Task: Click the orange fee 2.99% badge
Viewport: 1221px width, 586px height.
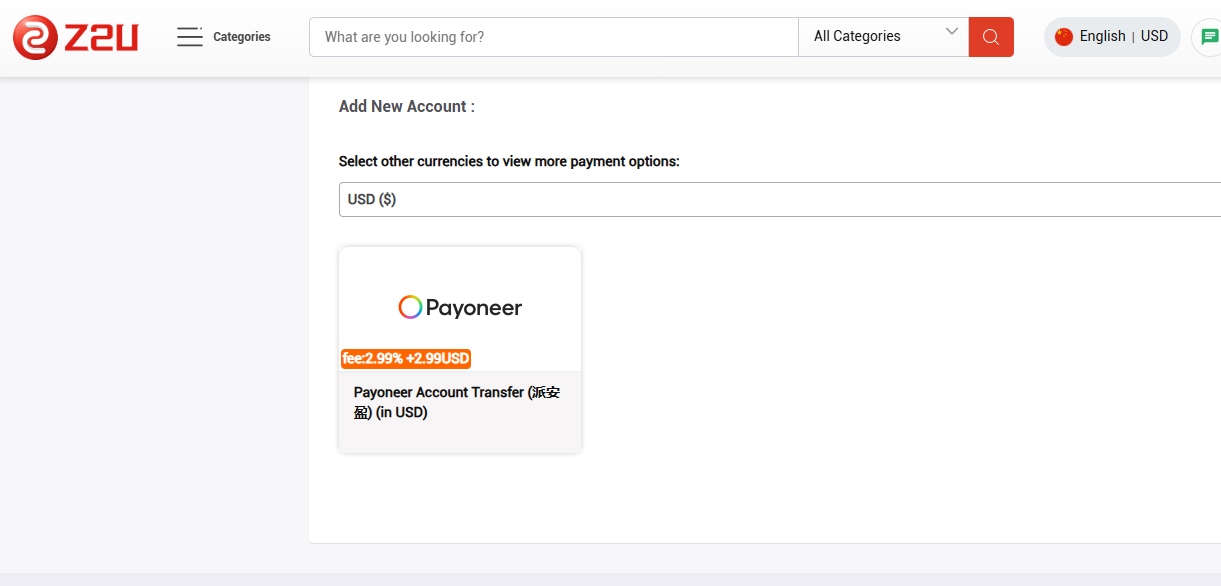Action: [406, 358]
